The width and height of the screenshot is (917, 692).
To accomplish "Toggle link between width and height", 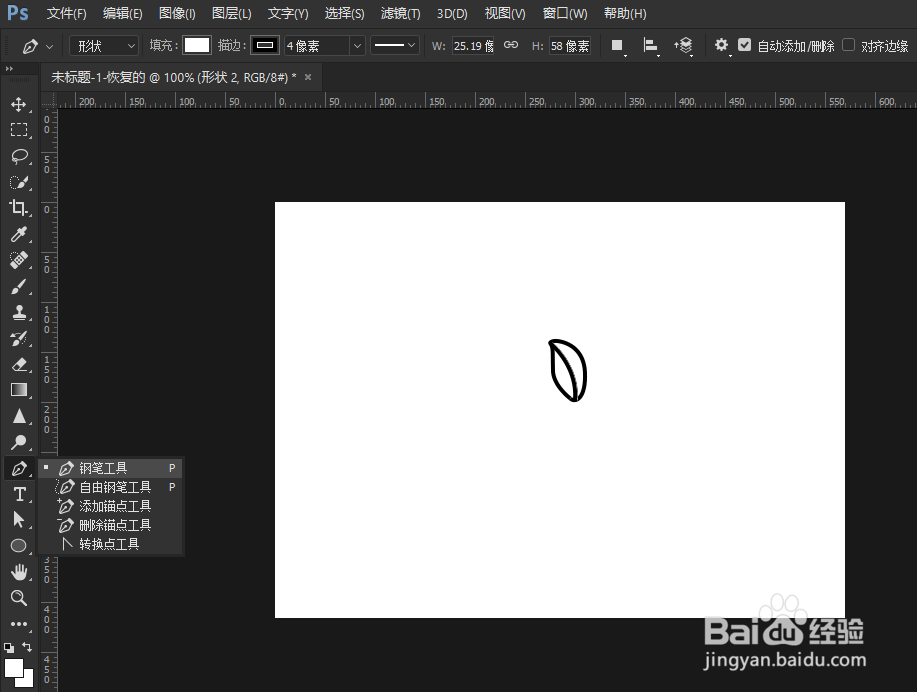I will (x=511, y=45).
